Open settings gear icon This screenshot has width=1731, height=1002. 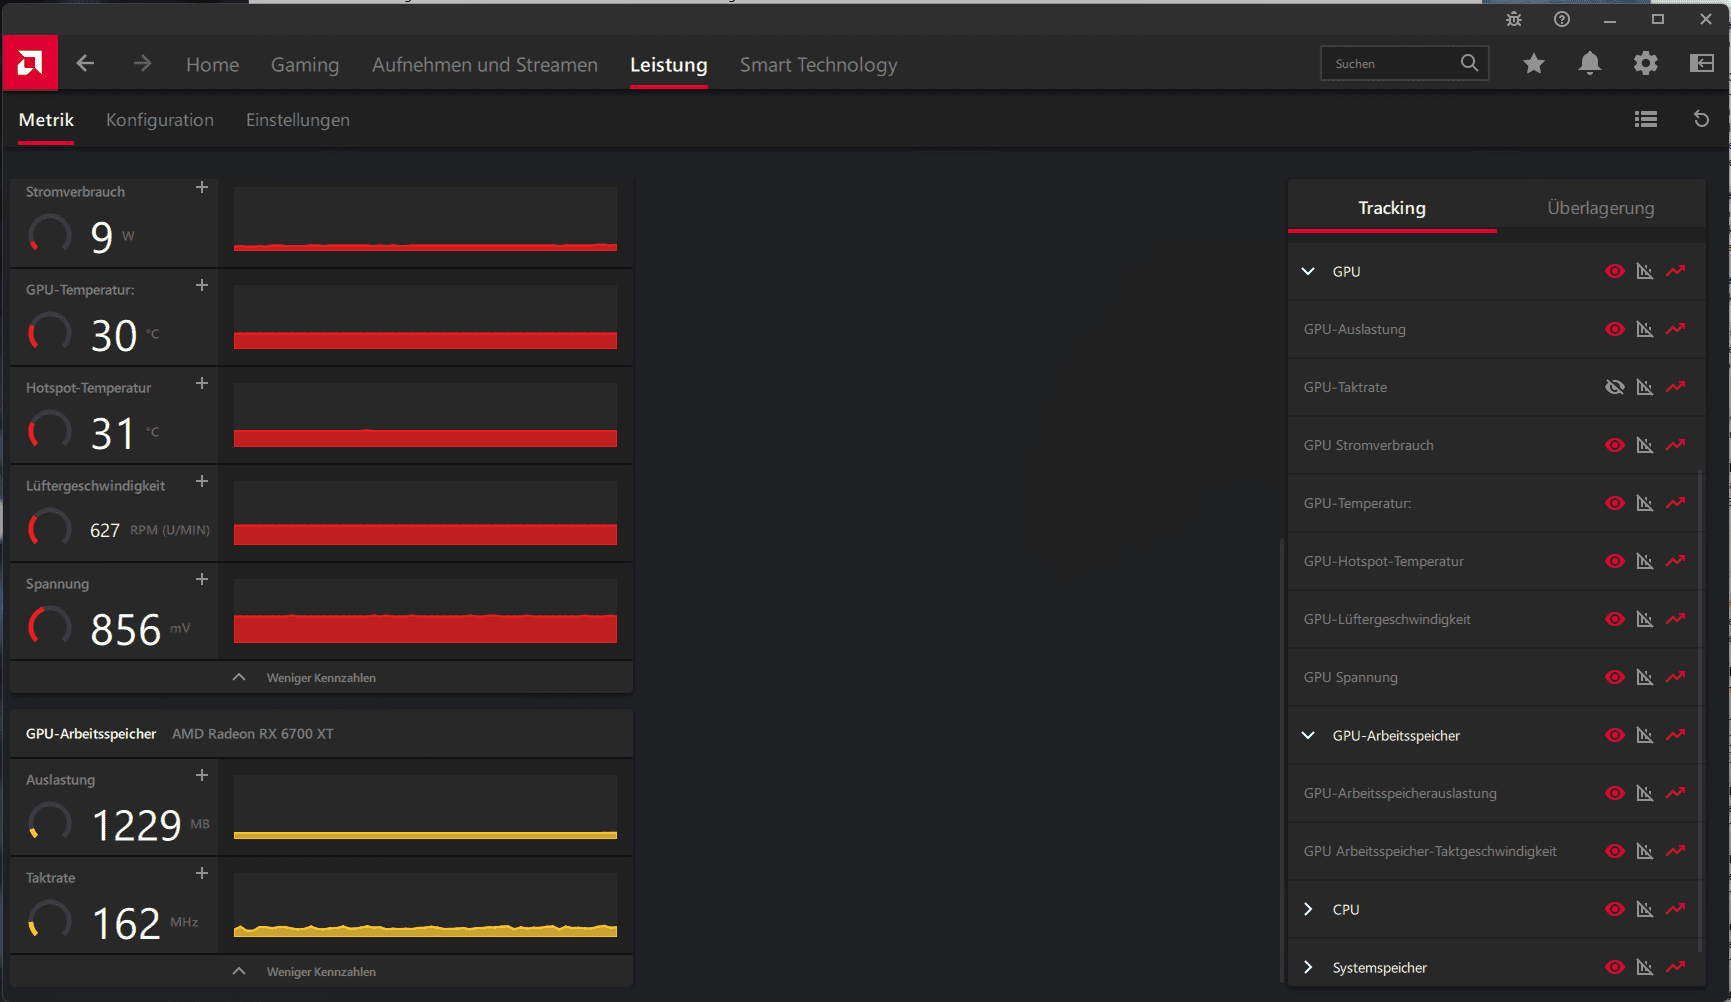click(x=1646, y=64)
